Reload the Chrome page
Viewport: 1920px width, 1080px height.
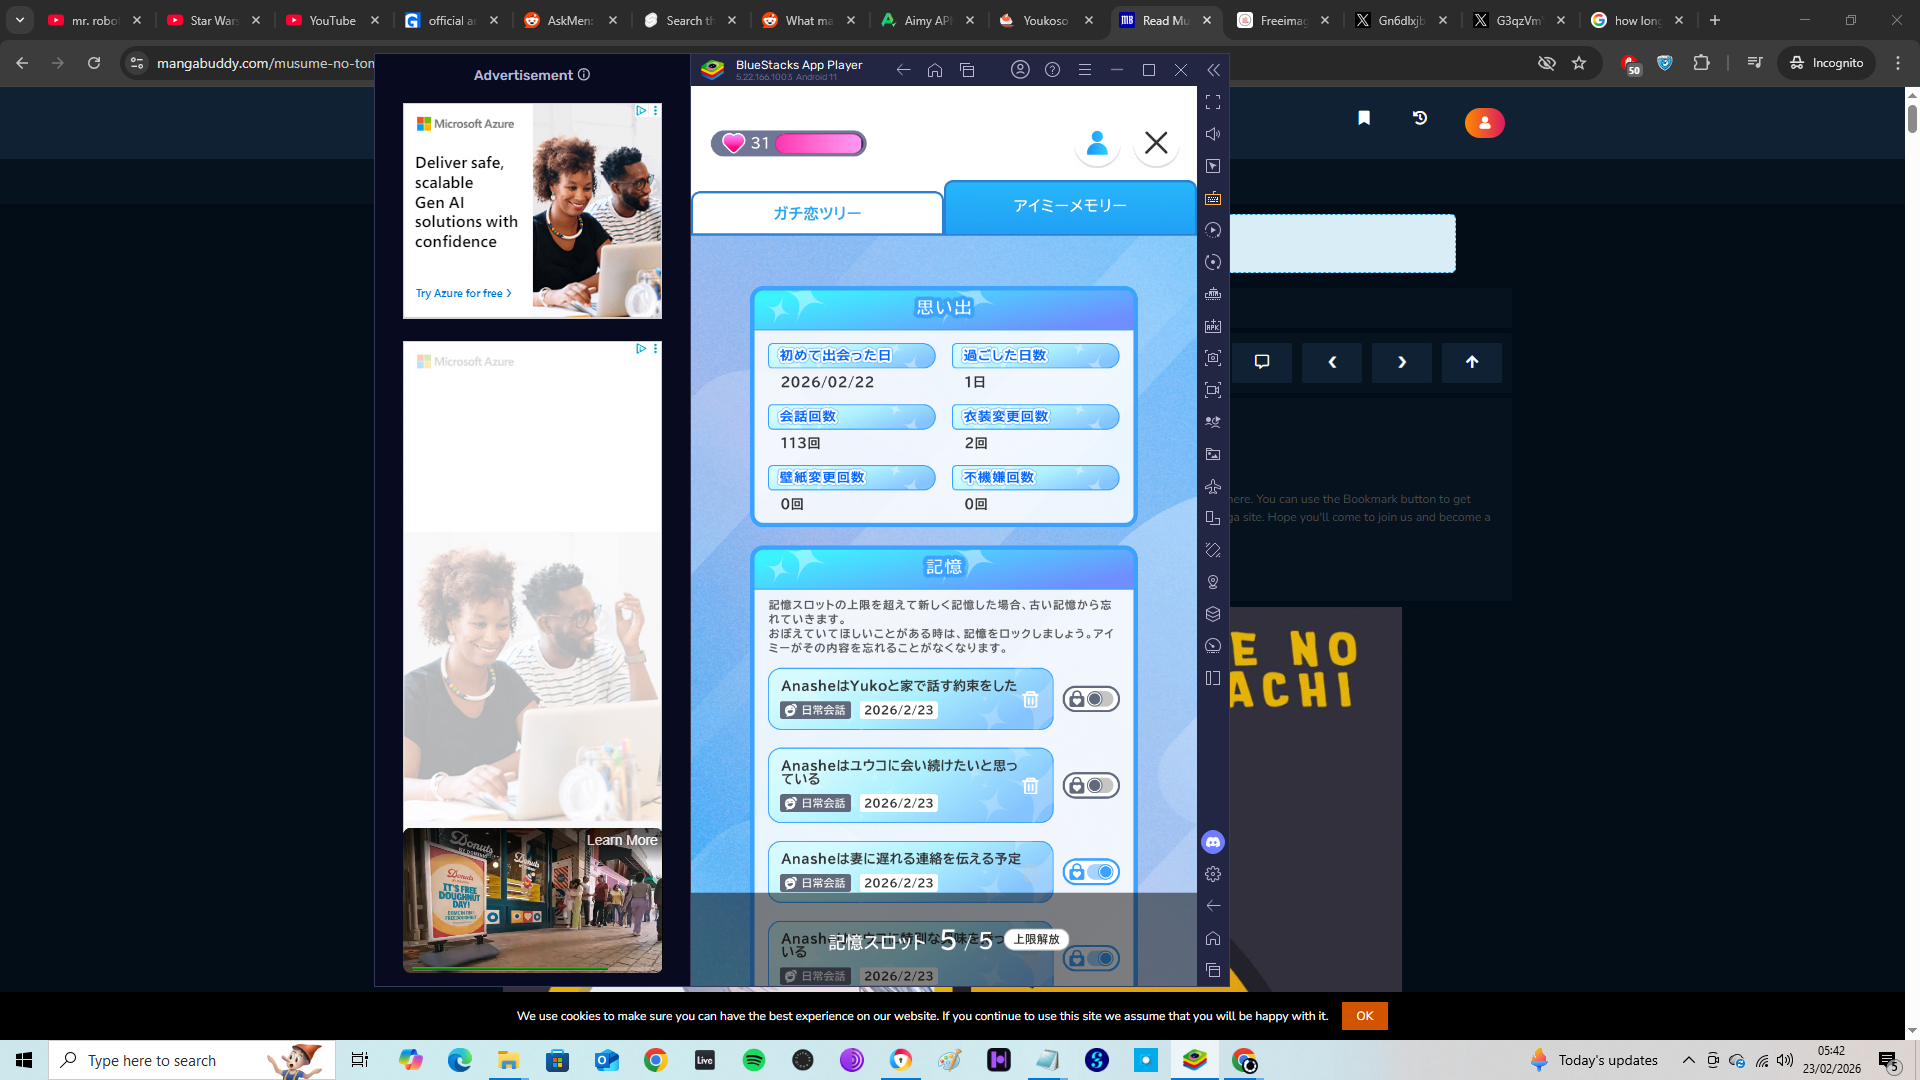pyautogui.click(x=94, y=63)
